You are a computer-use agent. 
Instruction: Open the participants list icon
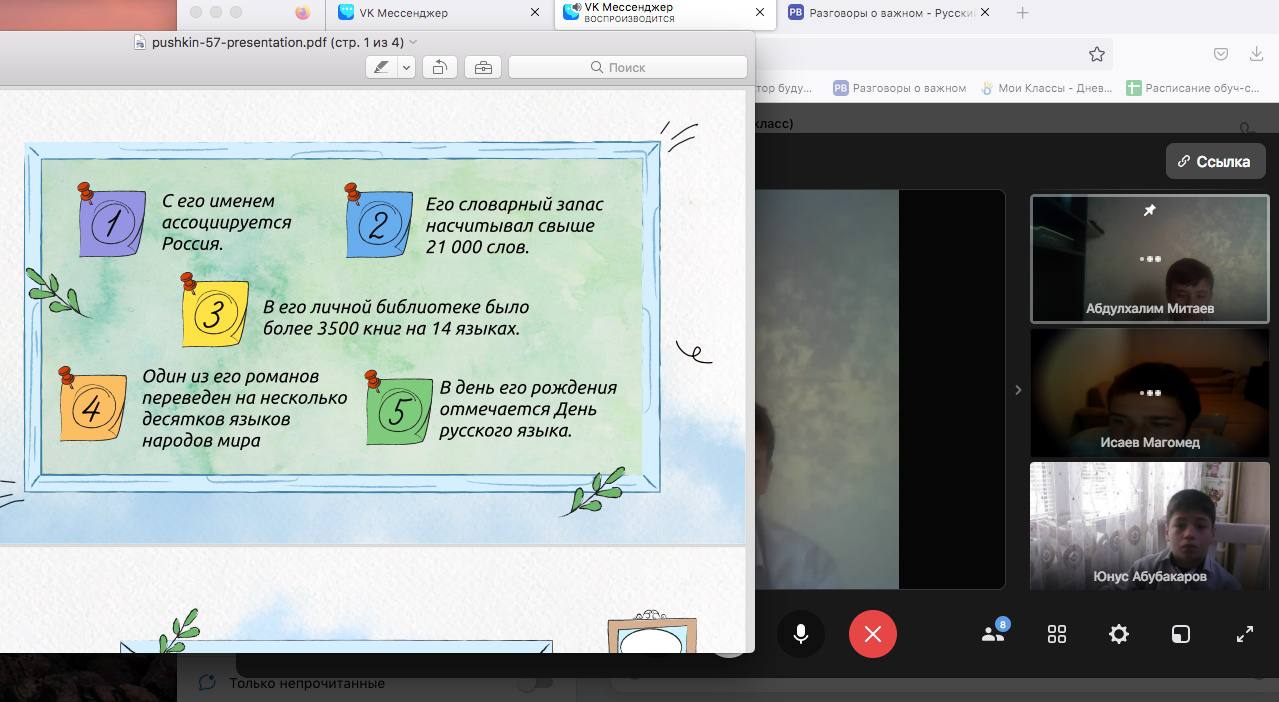point(993,634)
